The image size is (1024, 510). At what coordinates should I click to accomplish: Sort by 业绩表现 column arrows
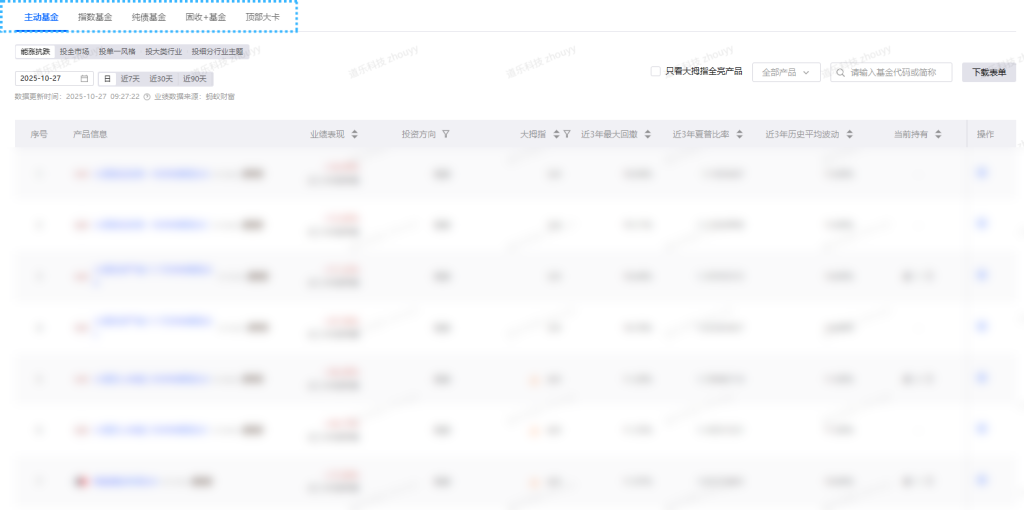pyautogui.click(x=354, y=134)
